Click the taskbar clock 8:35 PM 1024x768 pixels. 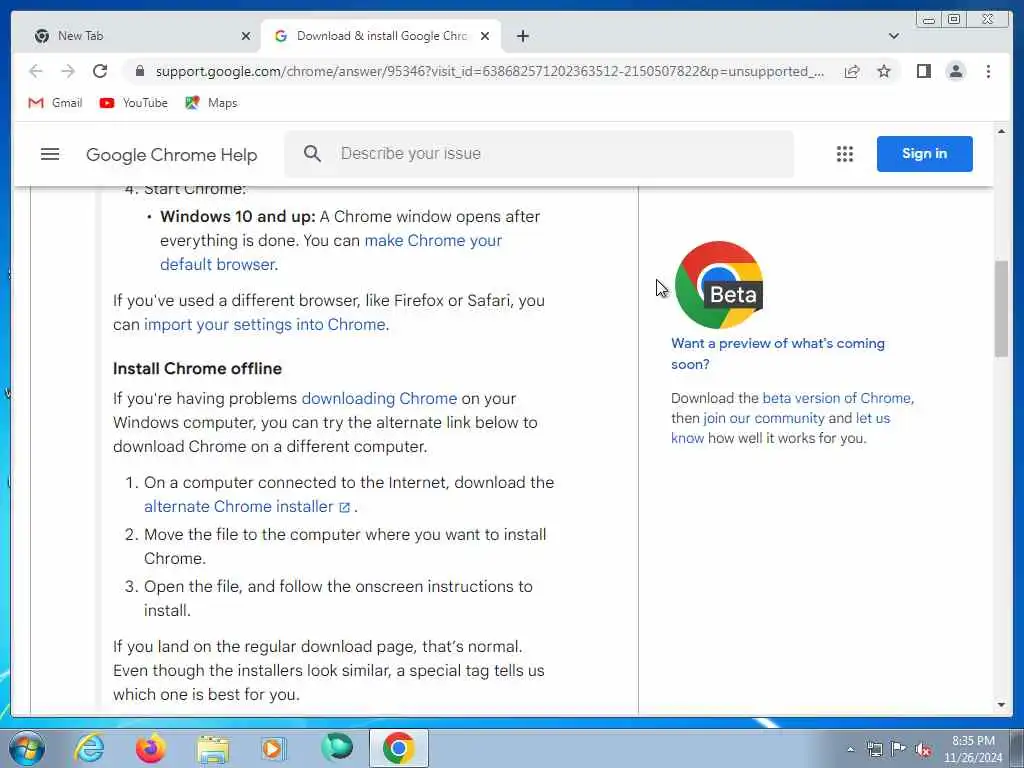pyautogui.click(x=973, y=749)
